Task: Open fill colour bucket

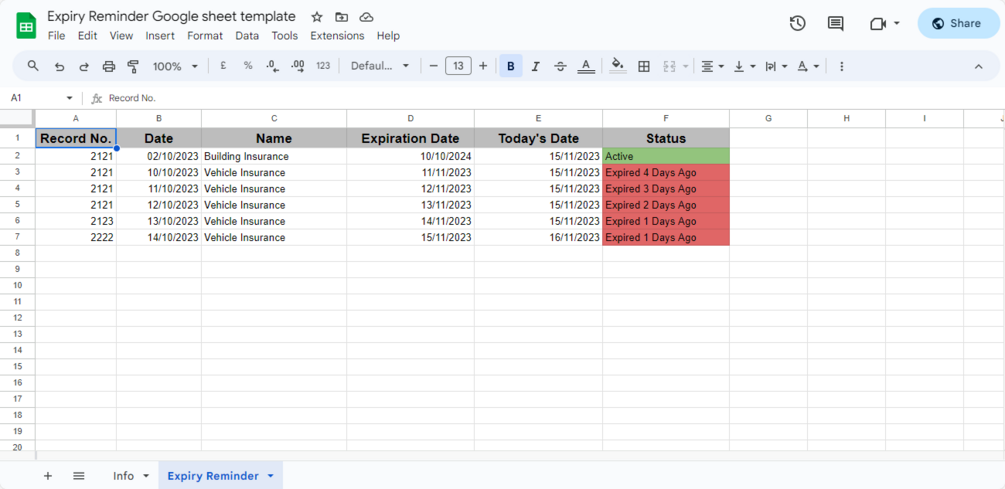Action: pos(618,66)
